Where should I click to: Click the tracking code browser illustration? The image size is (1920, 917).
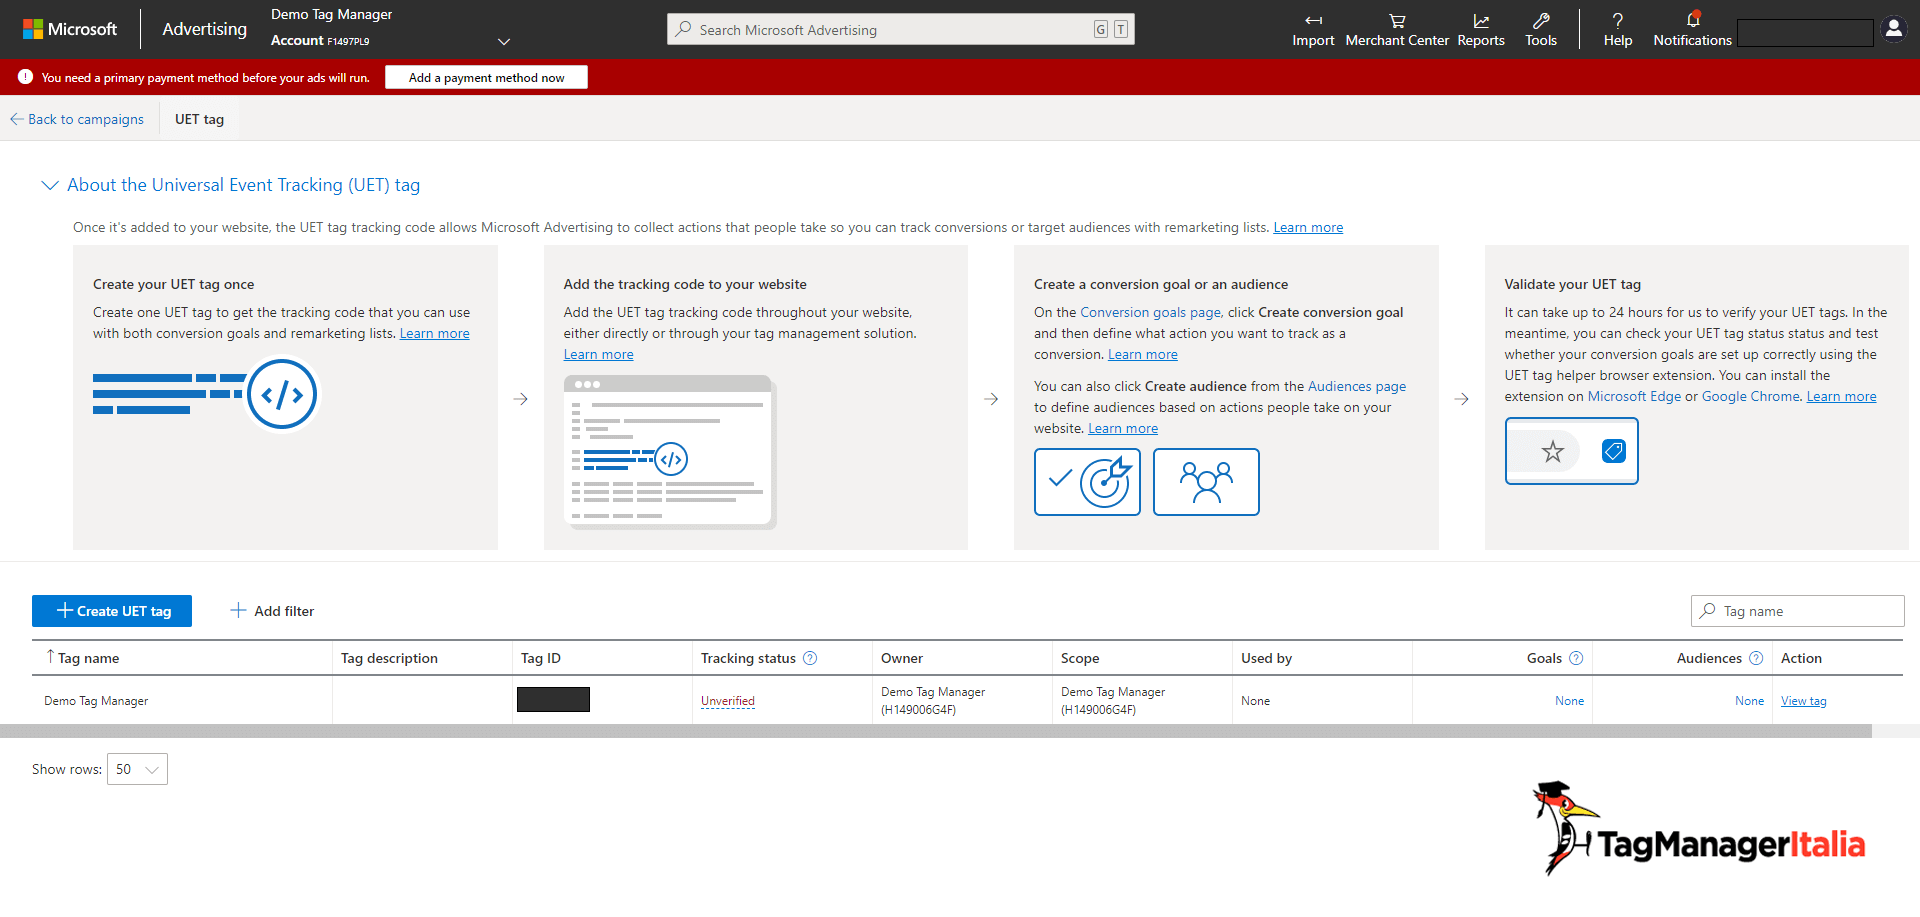(670, 452)
